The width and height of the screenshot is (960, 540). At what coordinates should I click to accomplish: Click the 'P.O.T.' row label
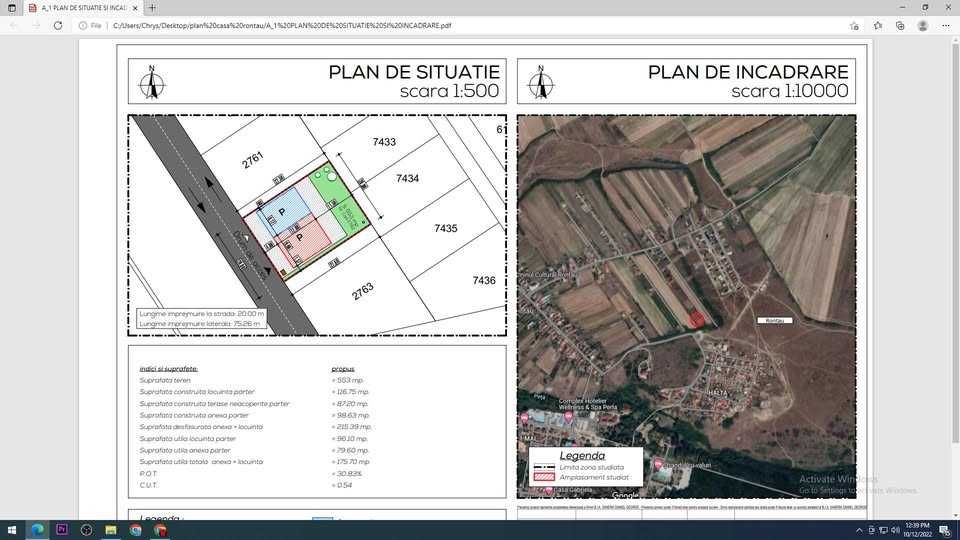coord(148,473)
